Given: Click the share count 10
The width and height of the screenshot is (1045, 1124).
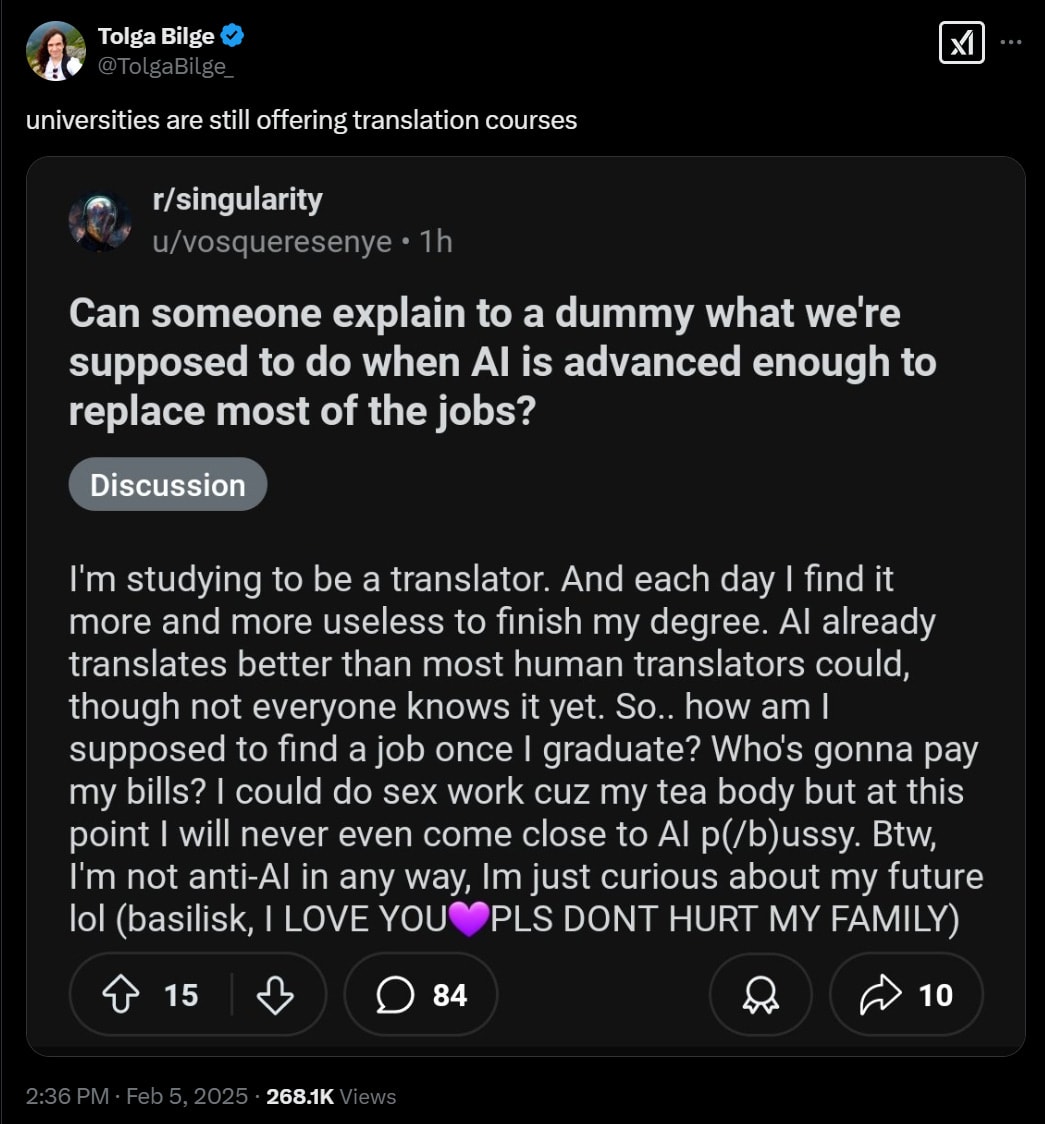Looking at the screenshot, I should click(935, 995).
